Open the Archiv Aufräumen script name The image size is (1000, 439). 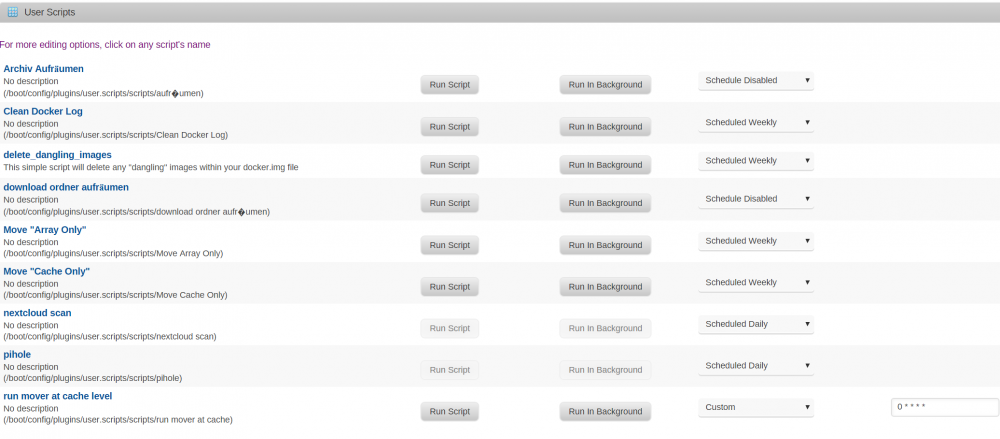tap(43, 68)
